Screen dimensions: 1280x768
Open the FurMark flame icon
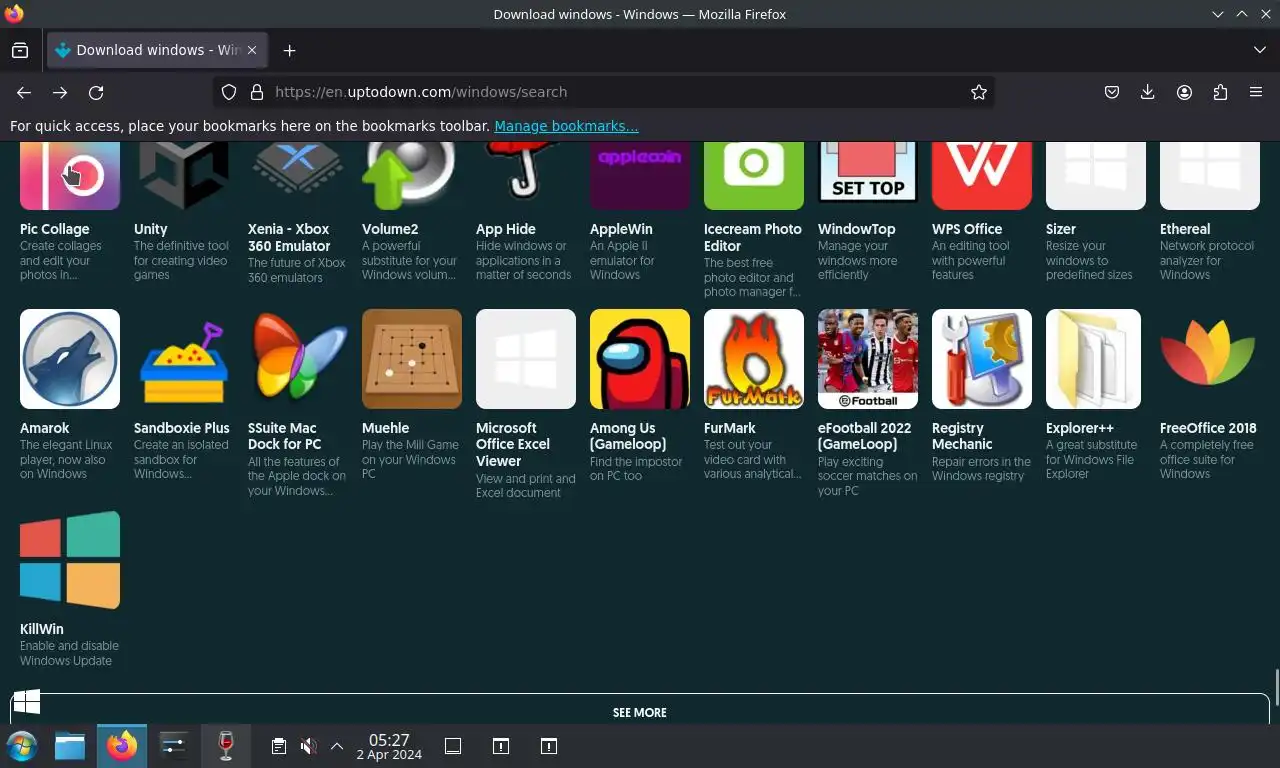754,359
